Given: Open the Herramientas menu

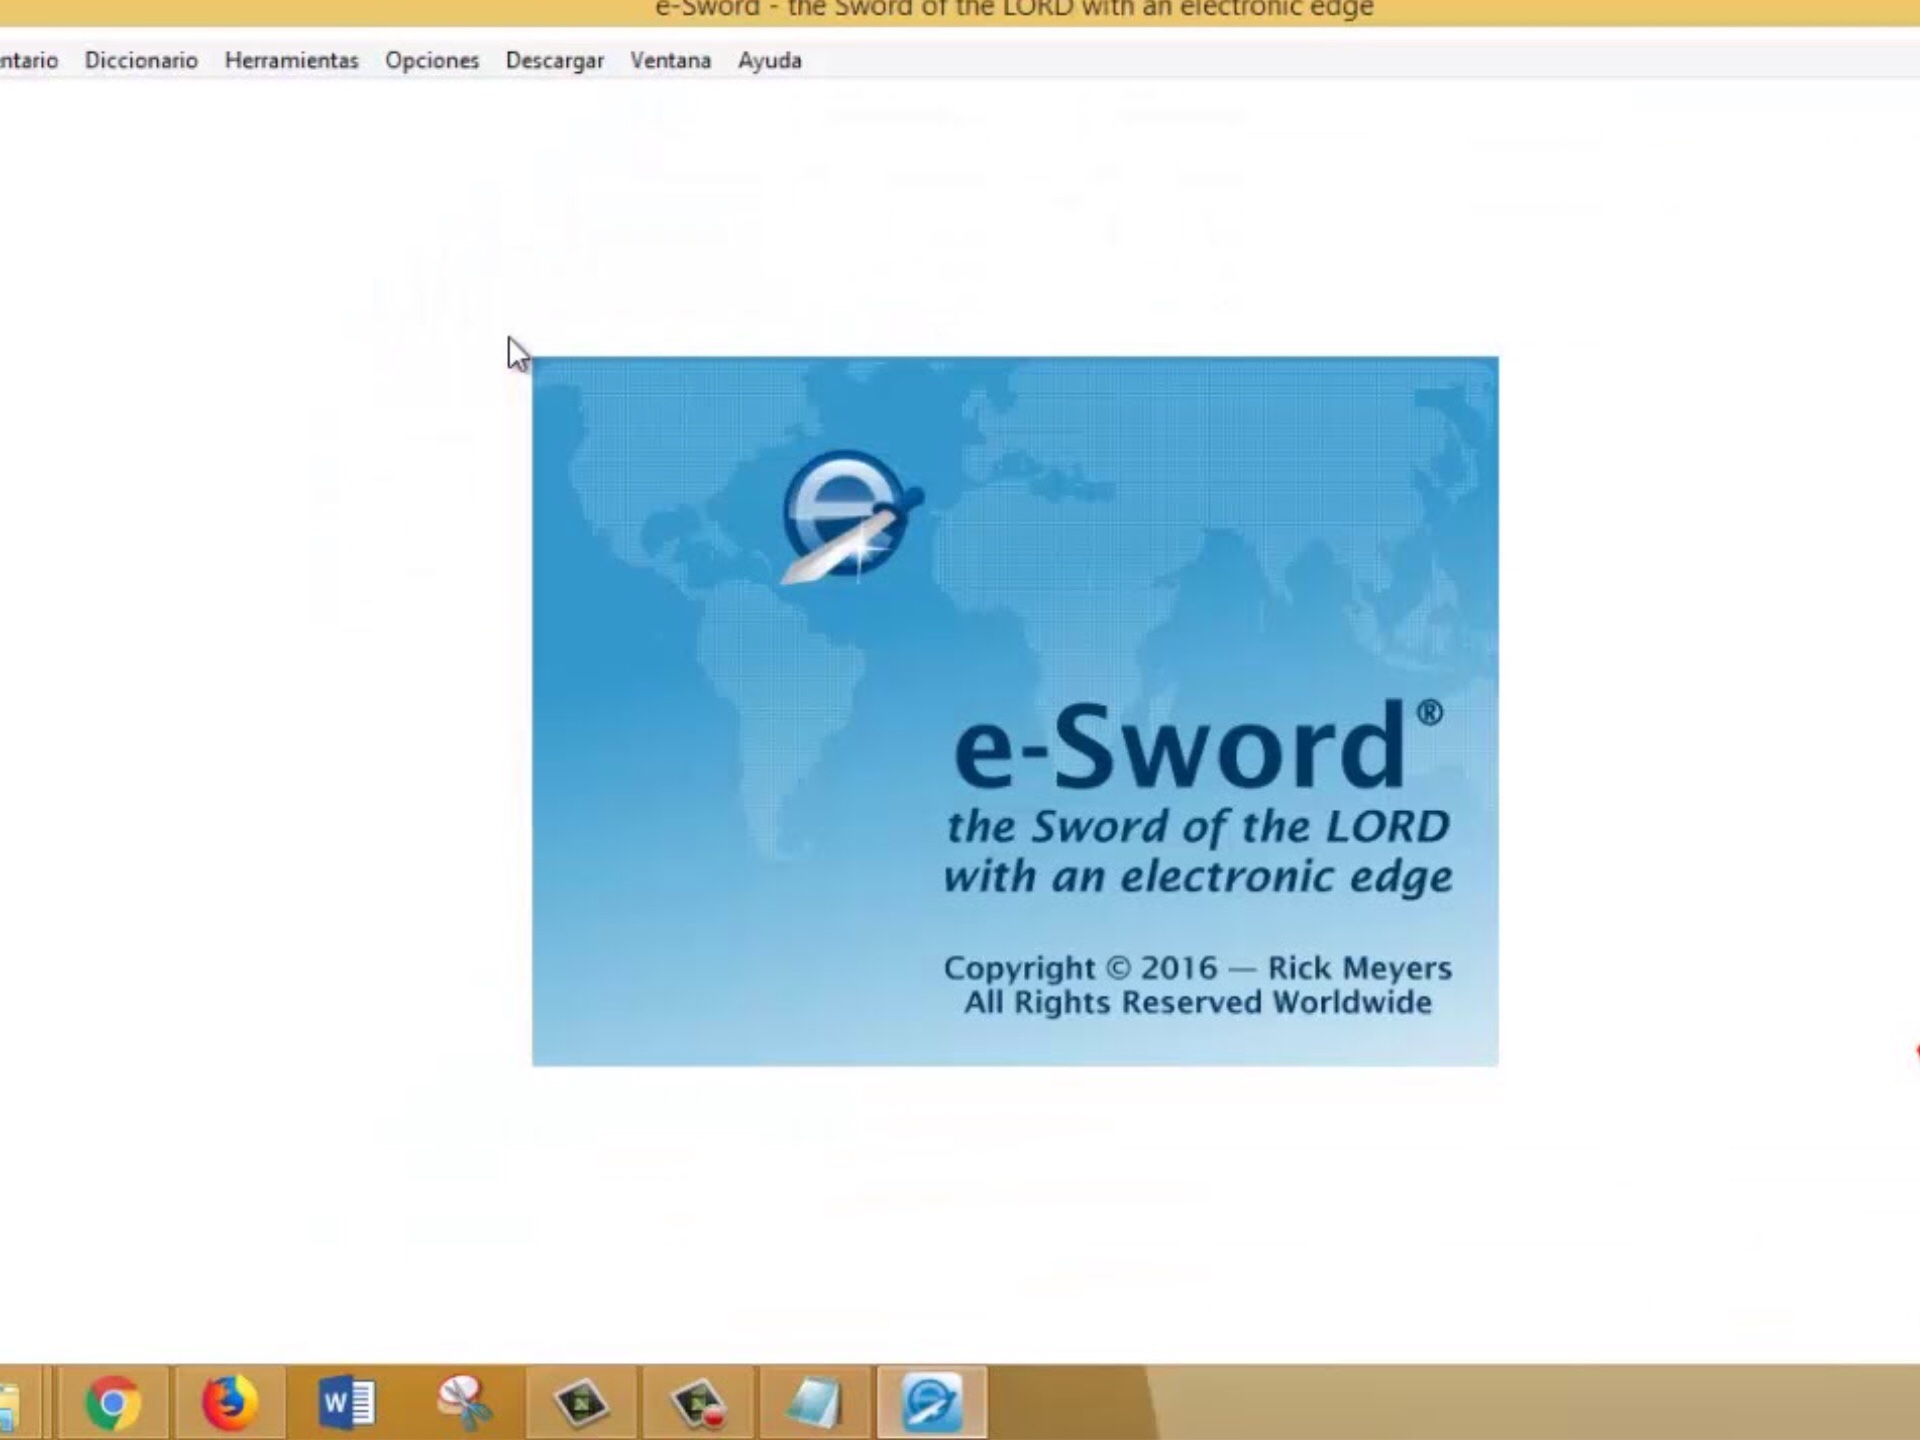Looking at the screenshot, I should [x=291, y=60].
